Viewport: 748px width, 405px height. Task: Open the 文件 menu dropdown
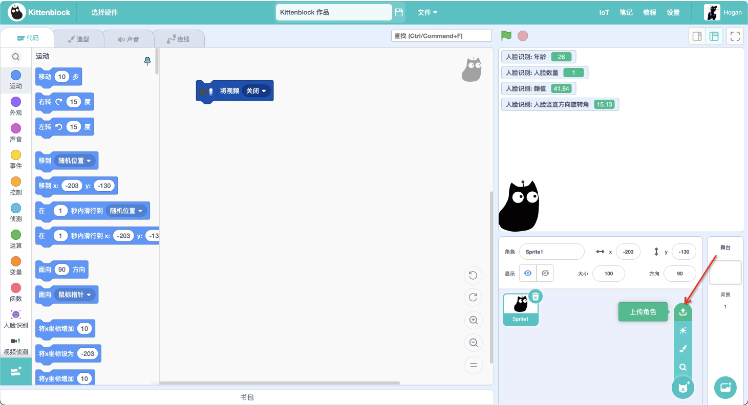coord(427,12)
